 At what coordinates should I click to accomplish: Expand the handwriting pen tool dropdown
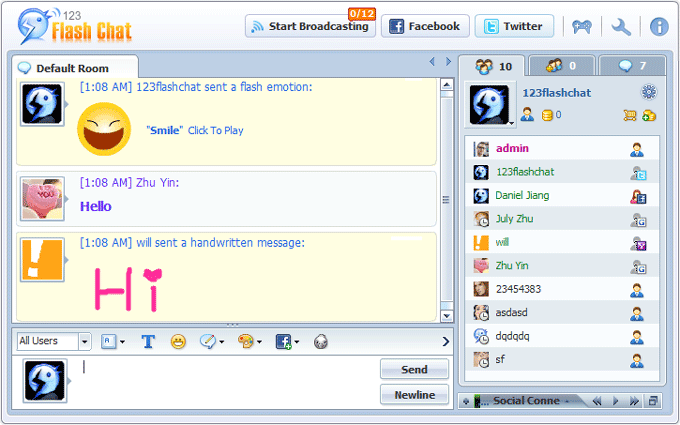click(222, 342)
